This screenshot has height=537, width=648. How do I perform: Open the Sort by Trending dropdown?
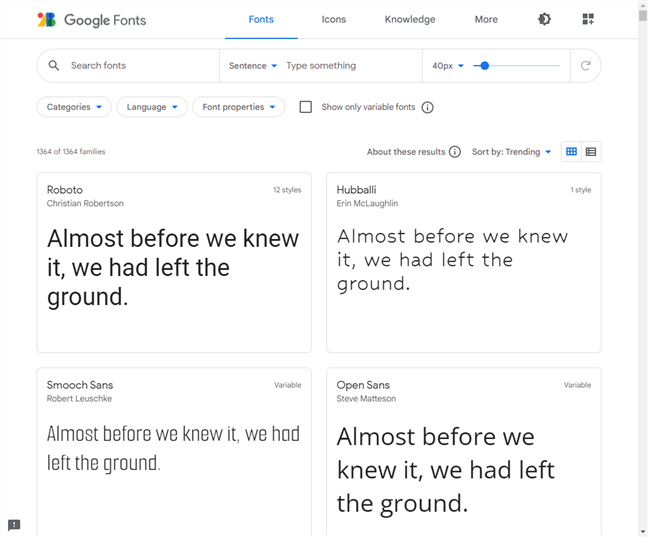pyautogui.click(x=511, y=152)
